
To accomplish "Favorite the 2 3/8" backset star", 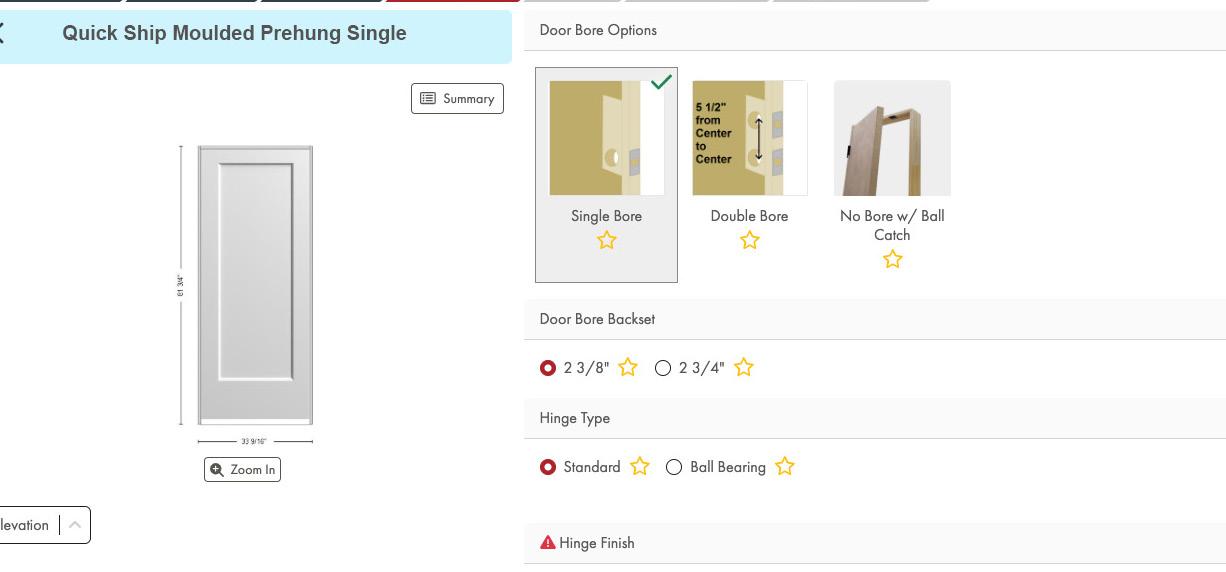I will click(x=628, y=368).
